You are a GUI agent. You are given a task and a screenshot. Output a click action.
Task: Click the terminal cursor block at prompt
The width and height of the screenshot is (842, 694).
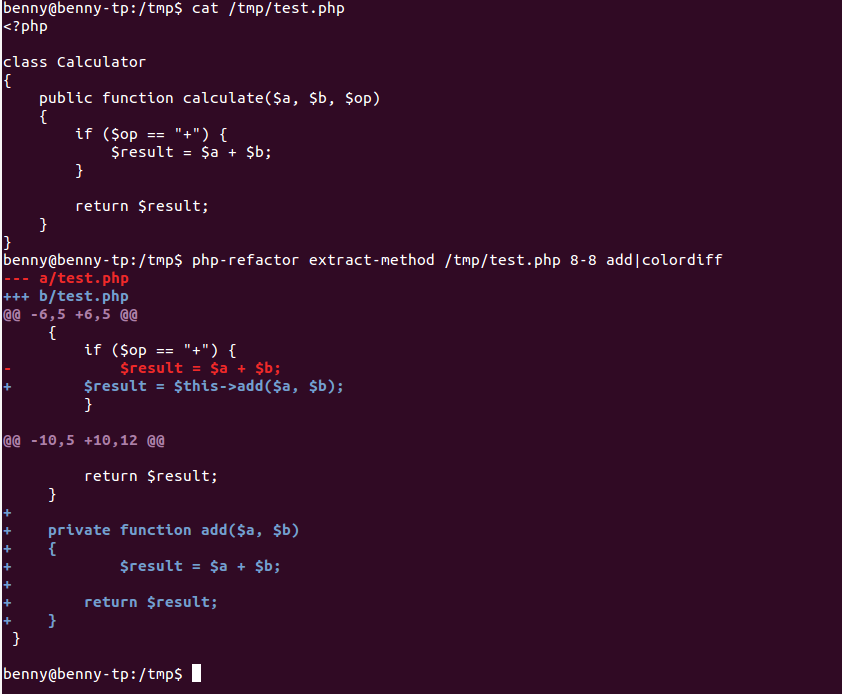pyautogui.click(x=197, y=673)
